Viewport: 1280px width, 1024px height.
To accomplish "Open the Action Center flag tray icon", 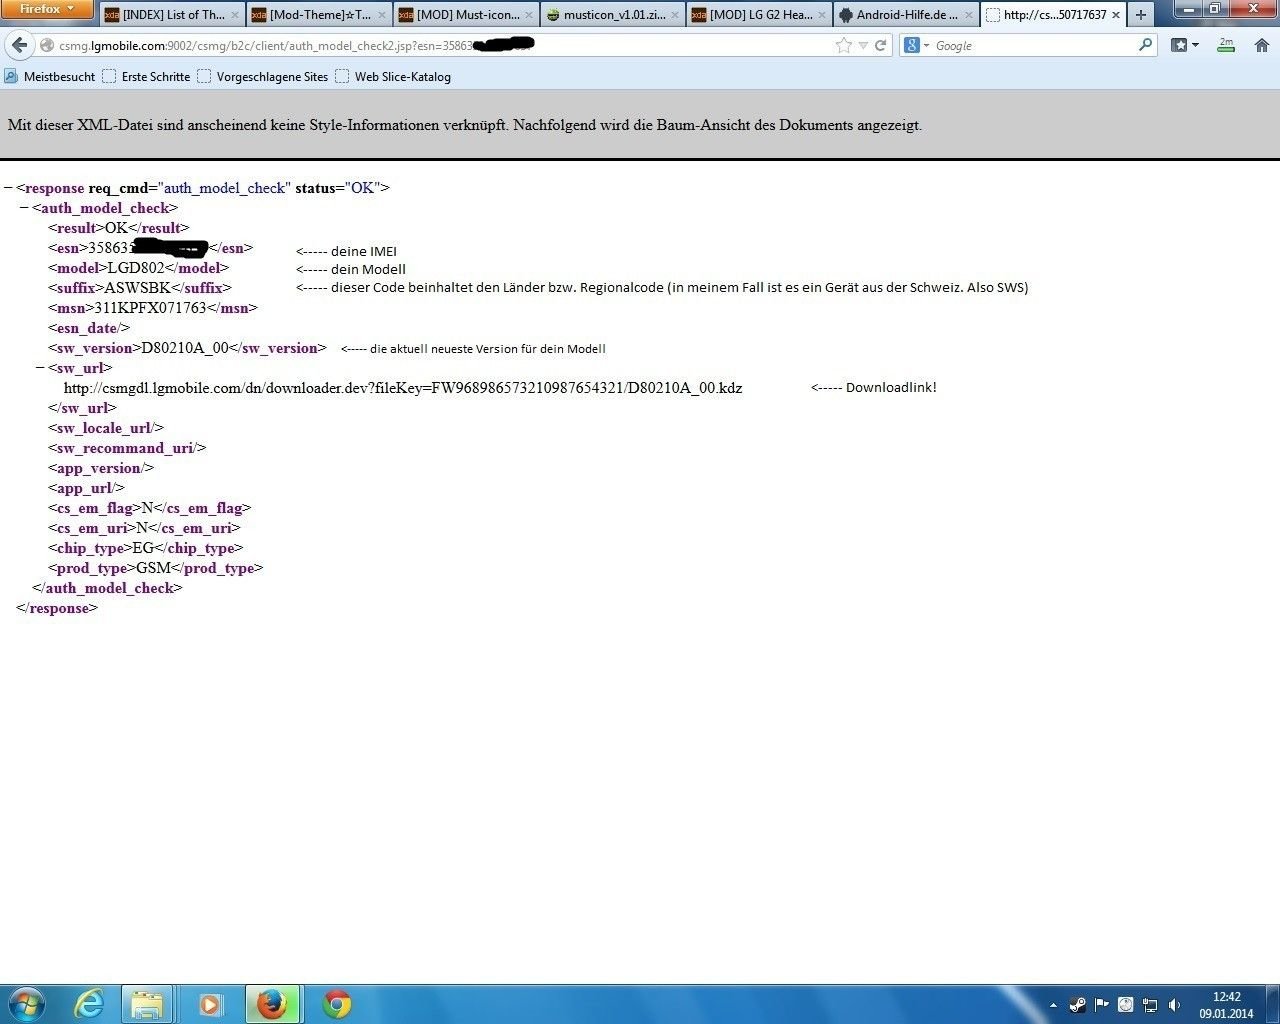I will tap(1102, 1005).
